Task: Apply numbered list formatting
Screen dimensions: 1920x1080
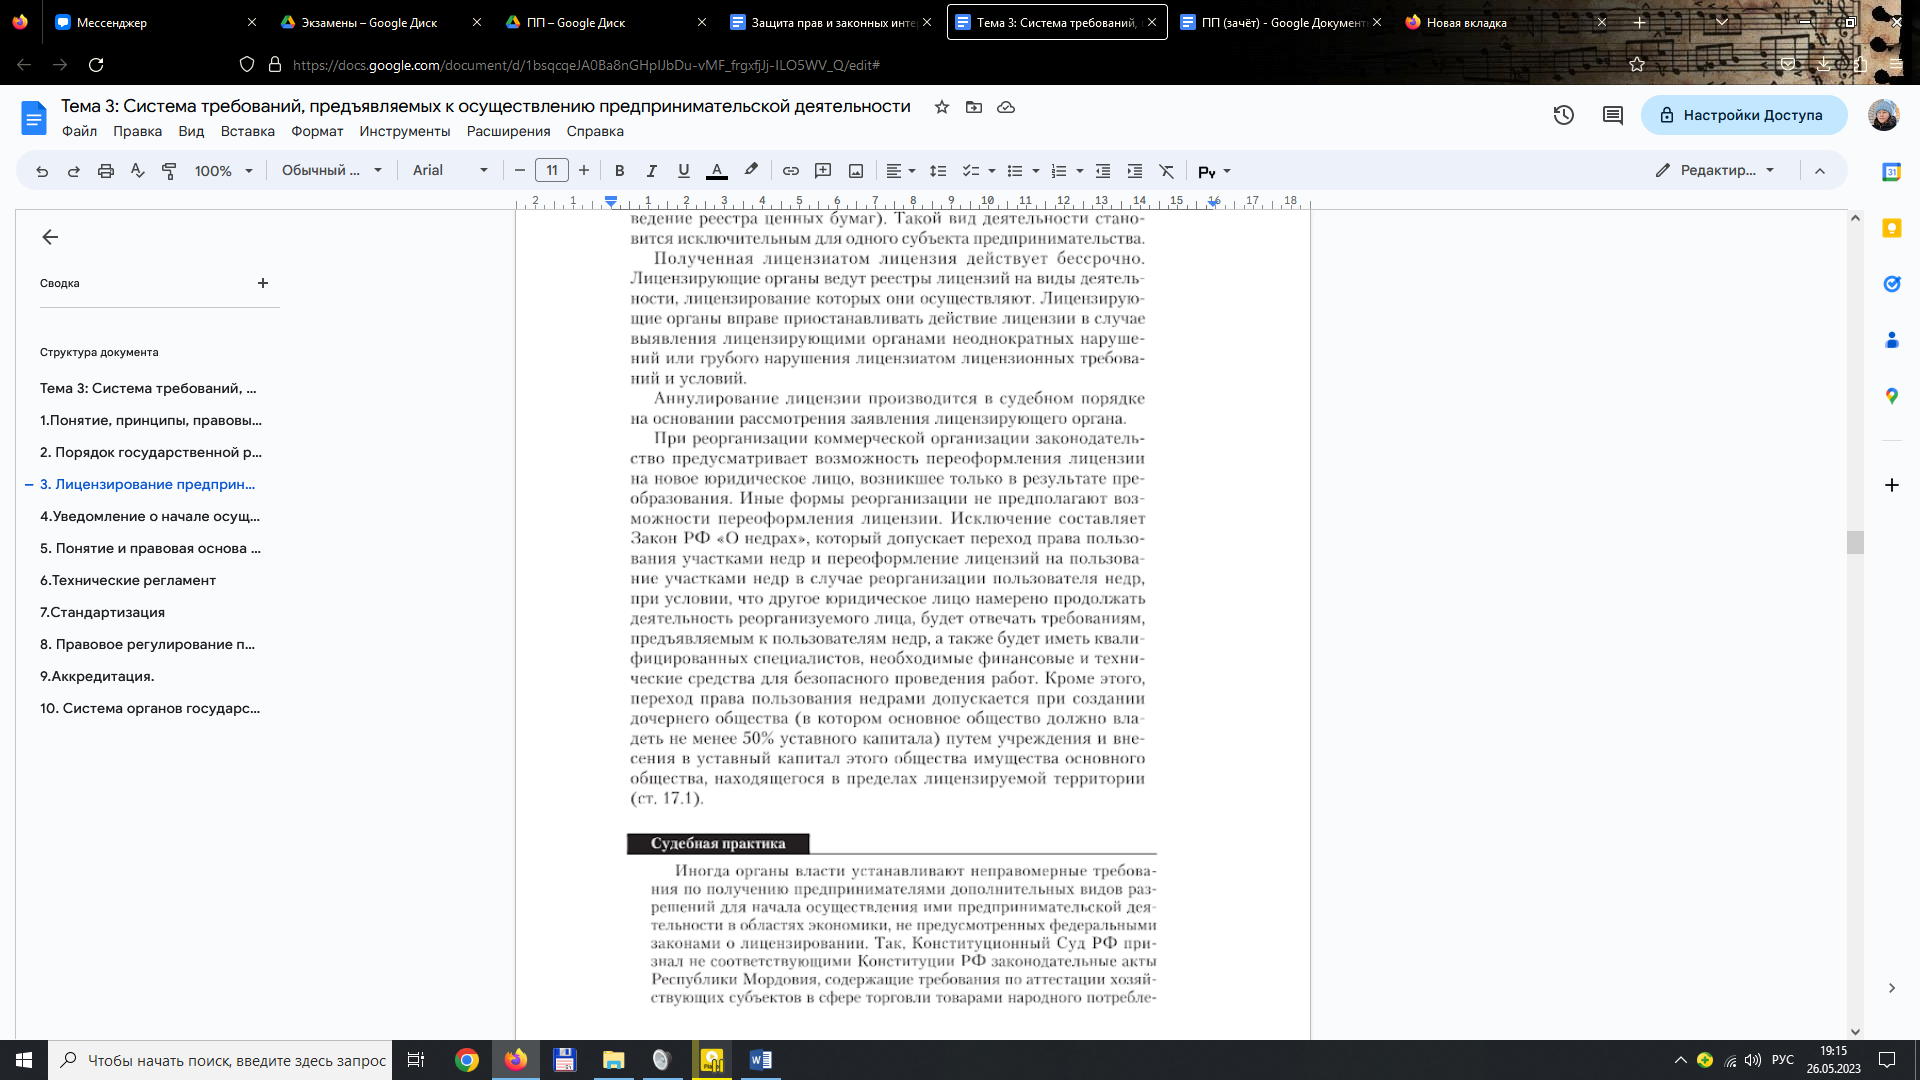Action: click(x=1059, y=171)
